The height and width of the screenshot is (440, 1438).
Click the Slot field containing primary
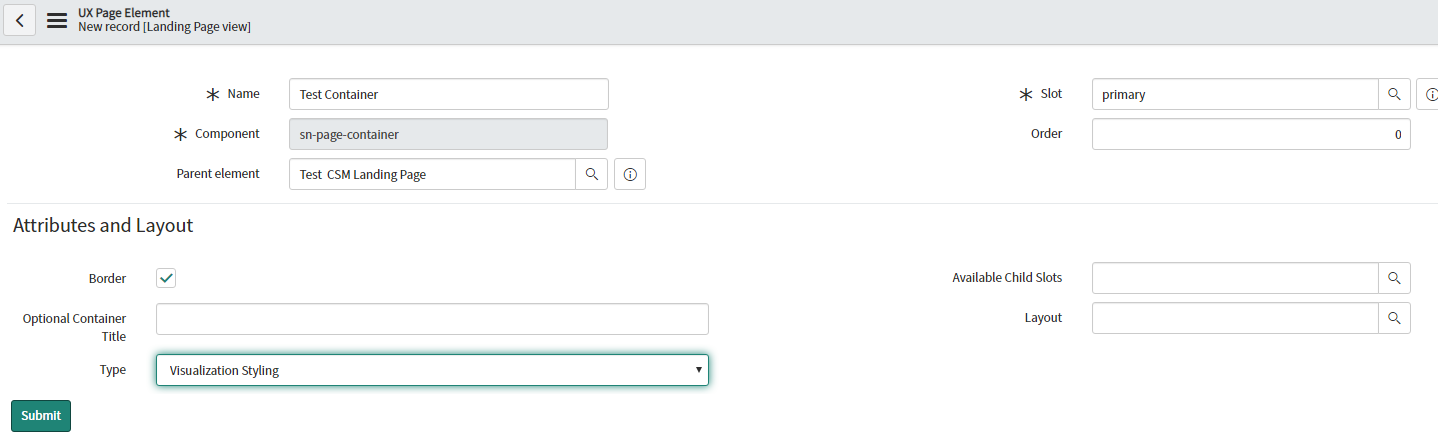coord(1235,94)
